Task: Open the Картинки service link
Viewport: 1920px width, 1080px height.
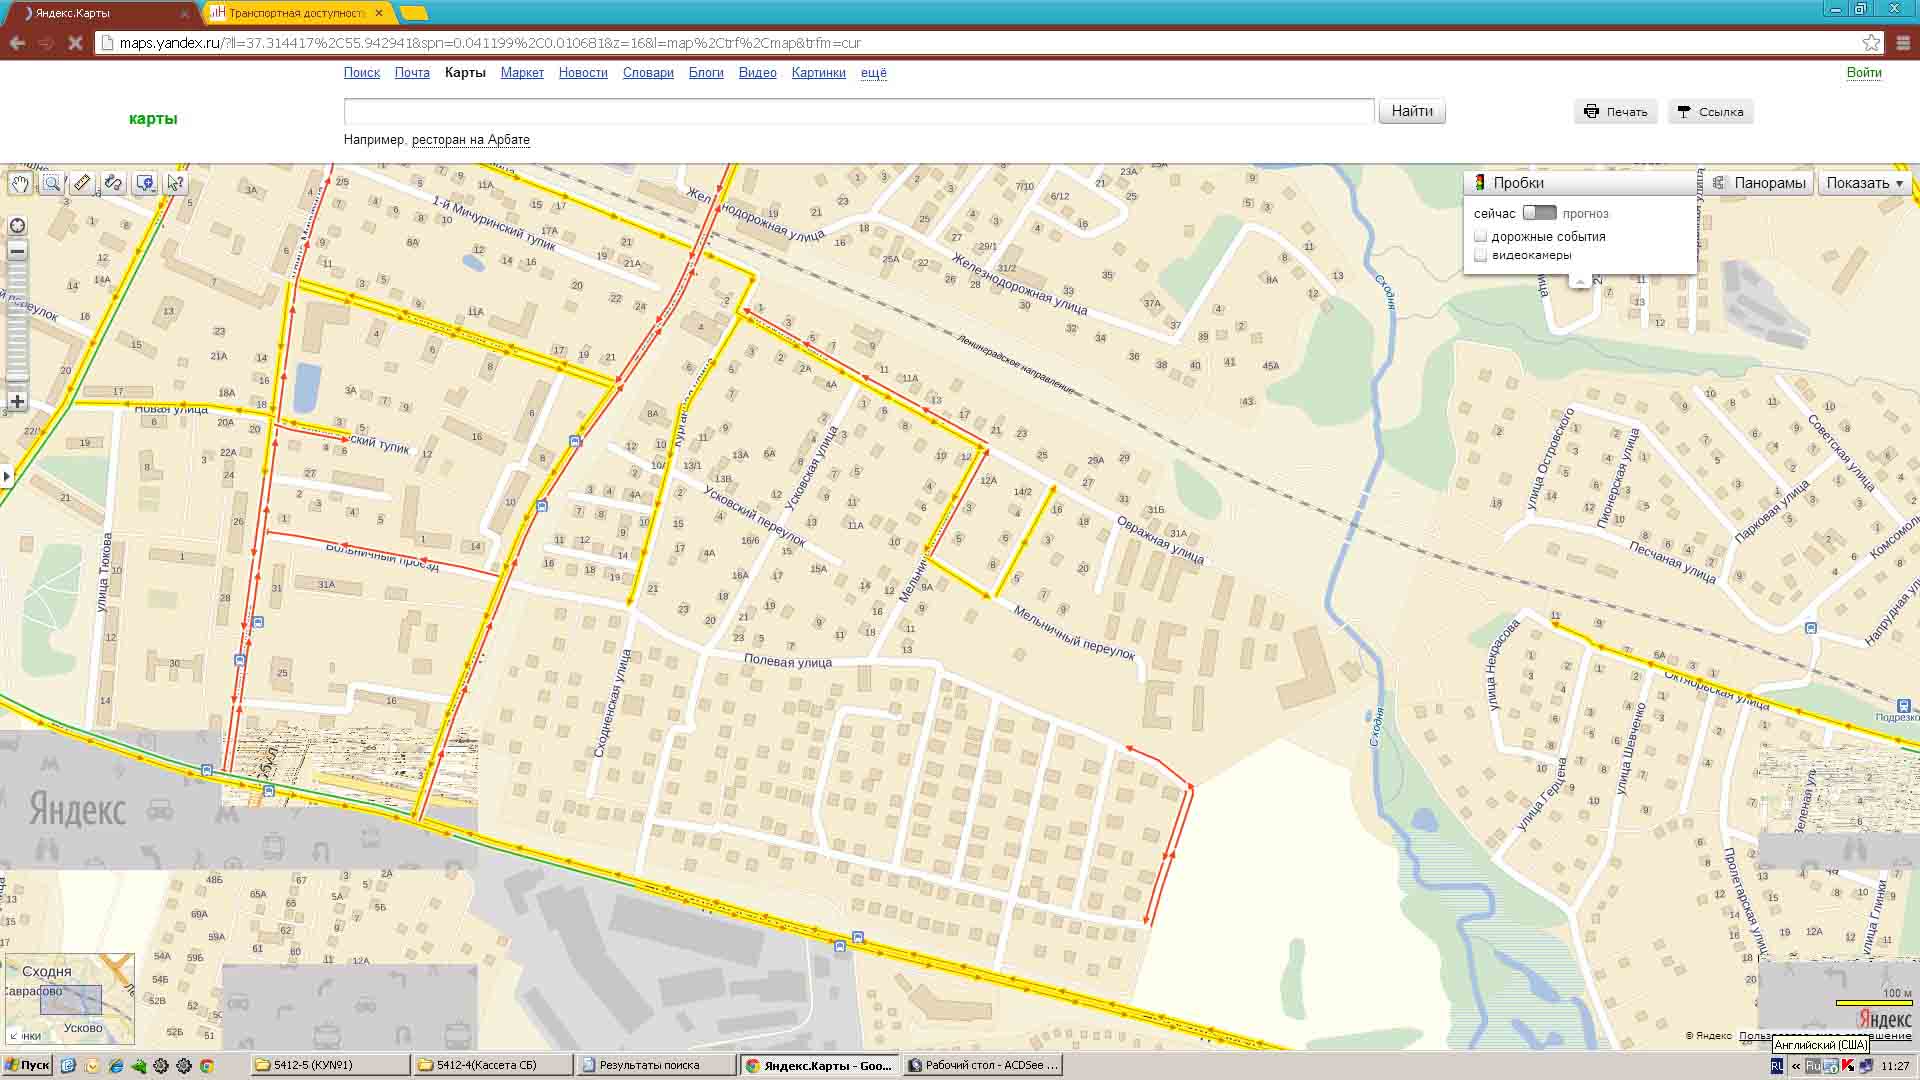Action: [818, 73]
